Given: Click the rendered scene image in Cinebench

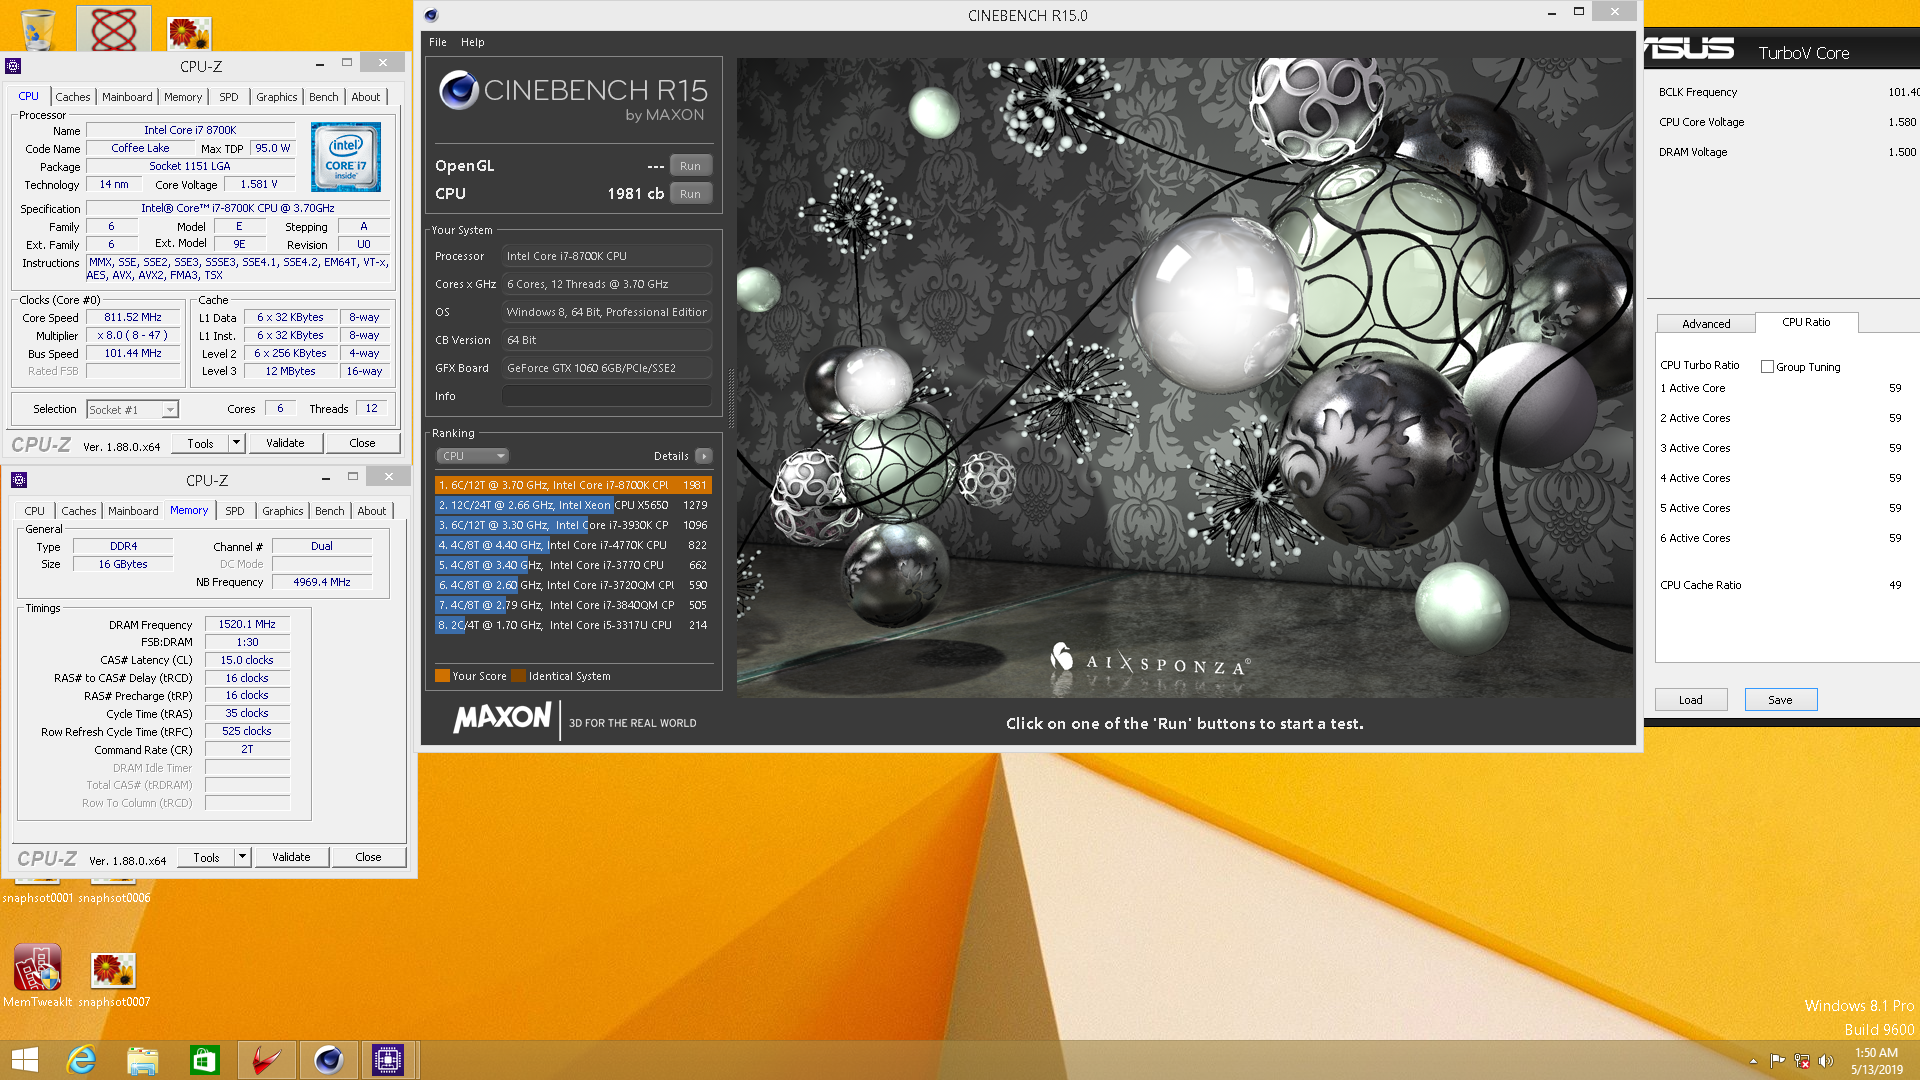Looking at the screenshot, I should [x=1185, y=377].
